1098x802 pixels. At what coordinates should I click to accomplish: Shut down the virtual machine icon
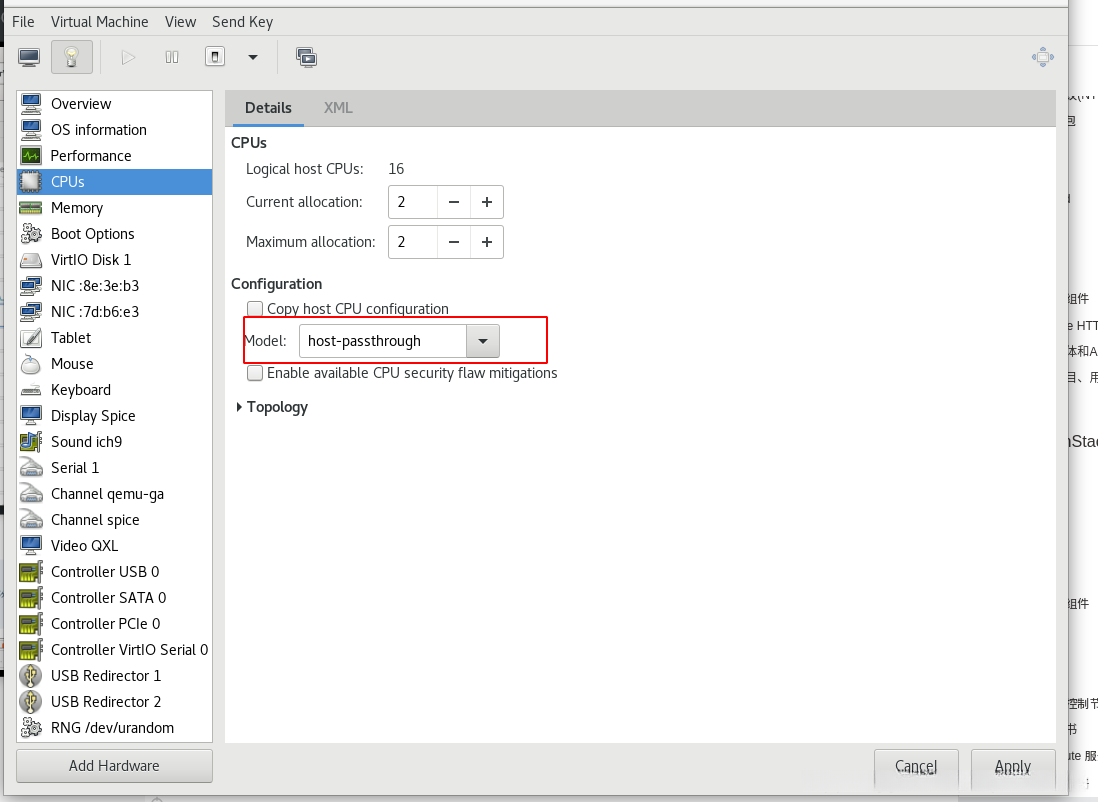click(x=215, y=57)
